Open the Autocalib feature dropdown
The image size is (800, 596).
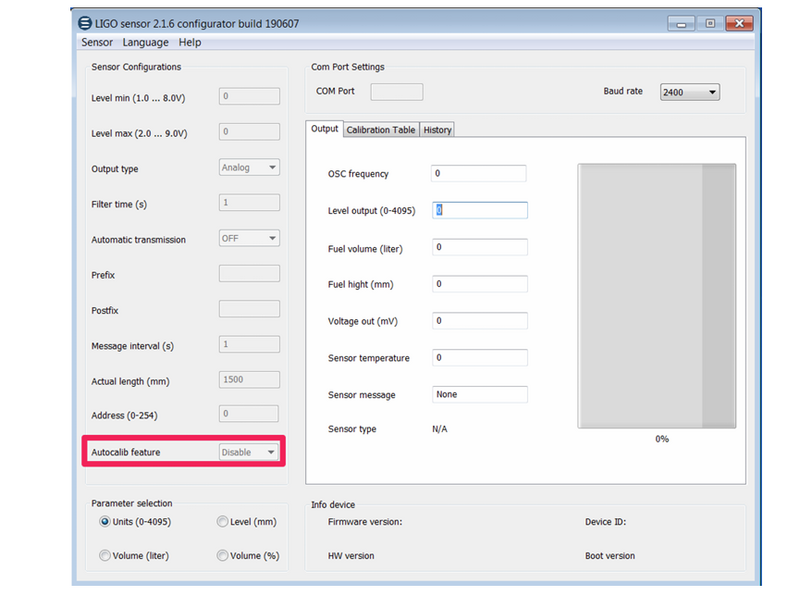(248, 452)
